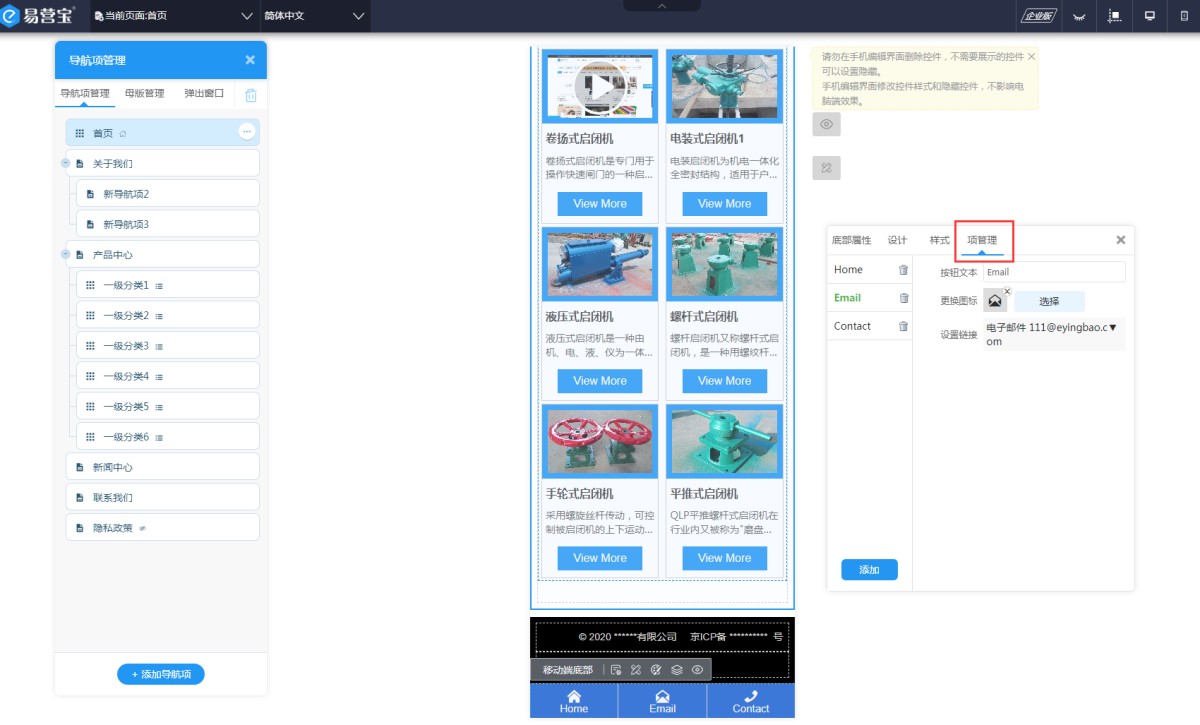Play the video on 卷扬式启闭机 thumbnail

pyautogui.click(x=600, y=87)
